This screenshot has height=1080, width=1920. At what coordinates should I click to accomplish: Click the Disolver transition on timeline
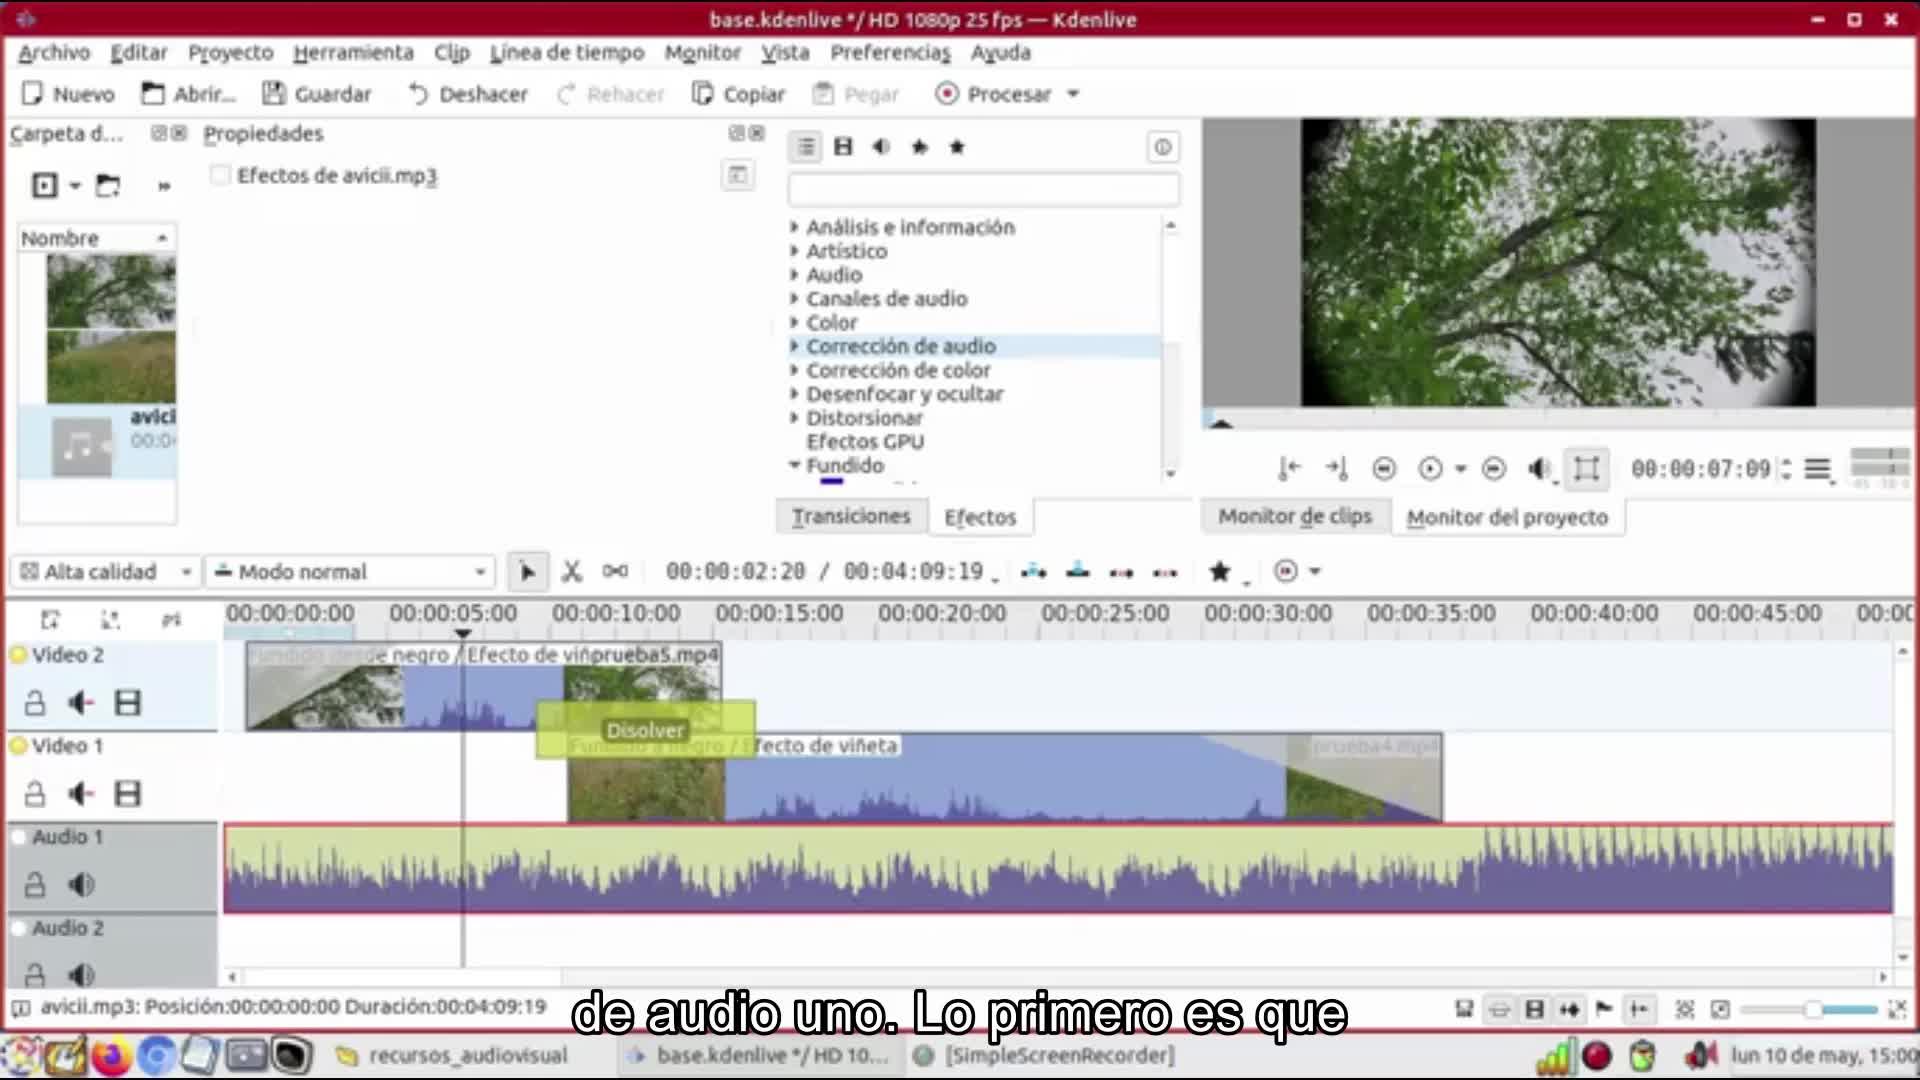tap(645, 730)
